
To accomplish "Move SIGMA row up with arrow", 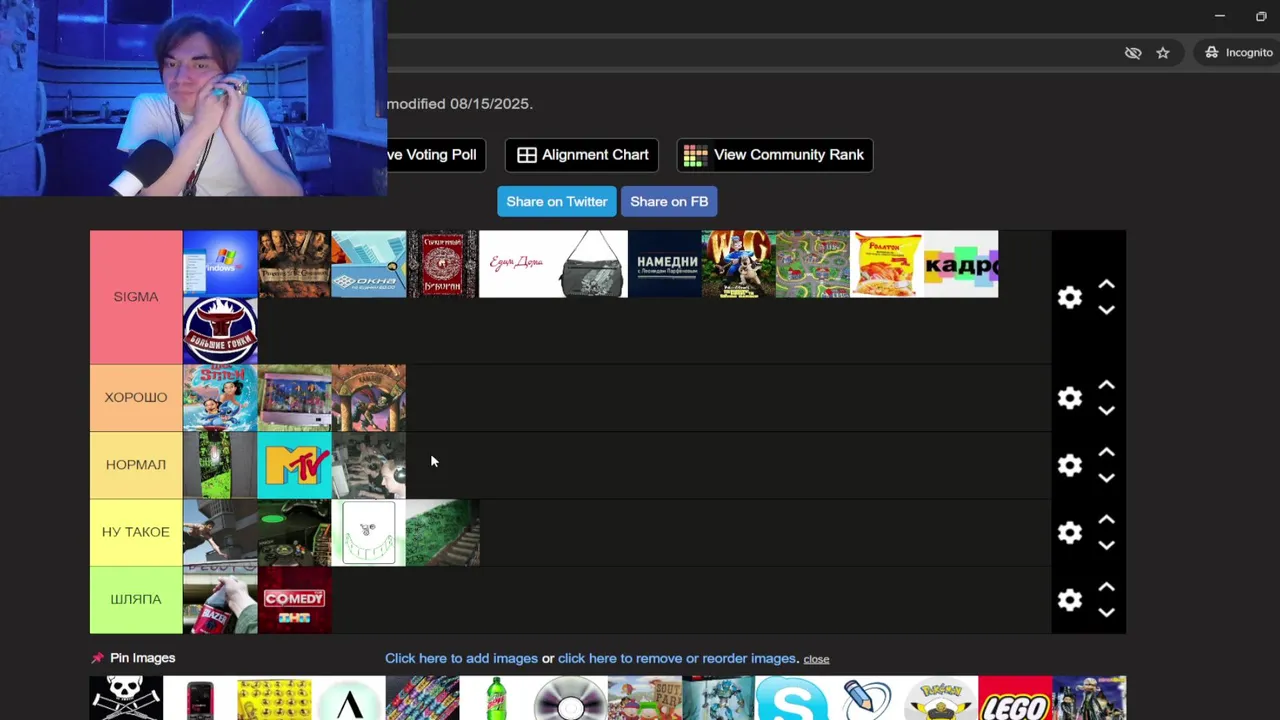I will 1106,285.
